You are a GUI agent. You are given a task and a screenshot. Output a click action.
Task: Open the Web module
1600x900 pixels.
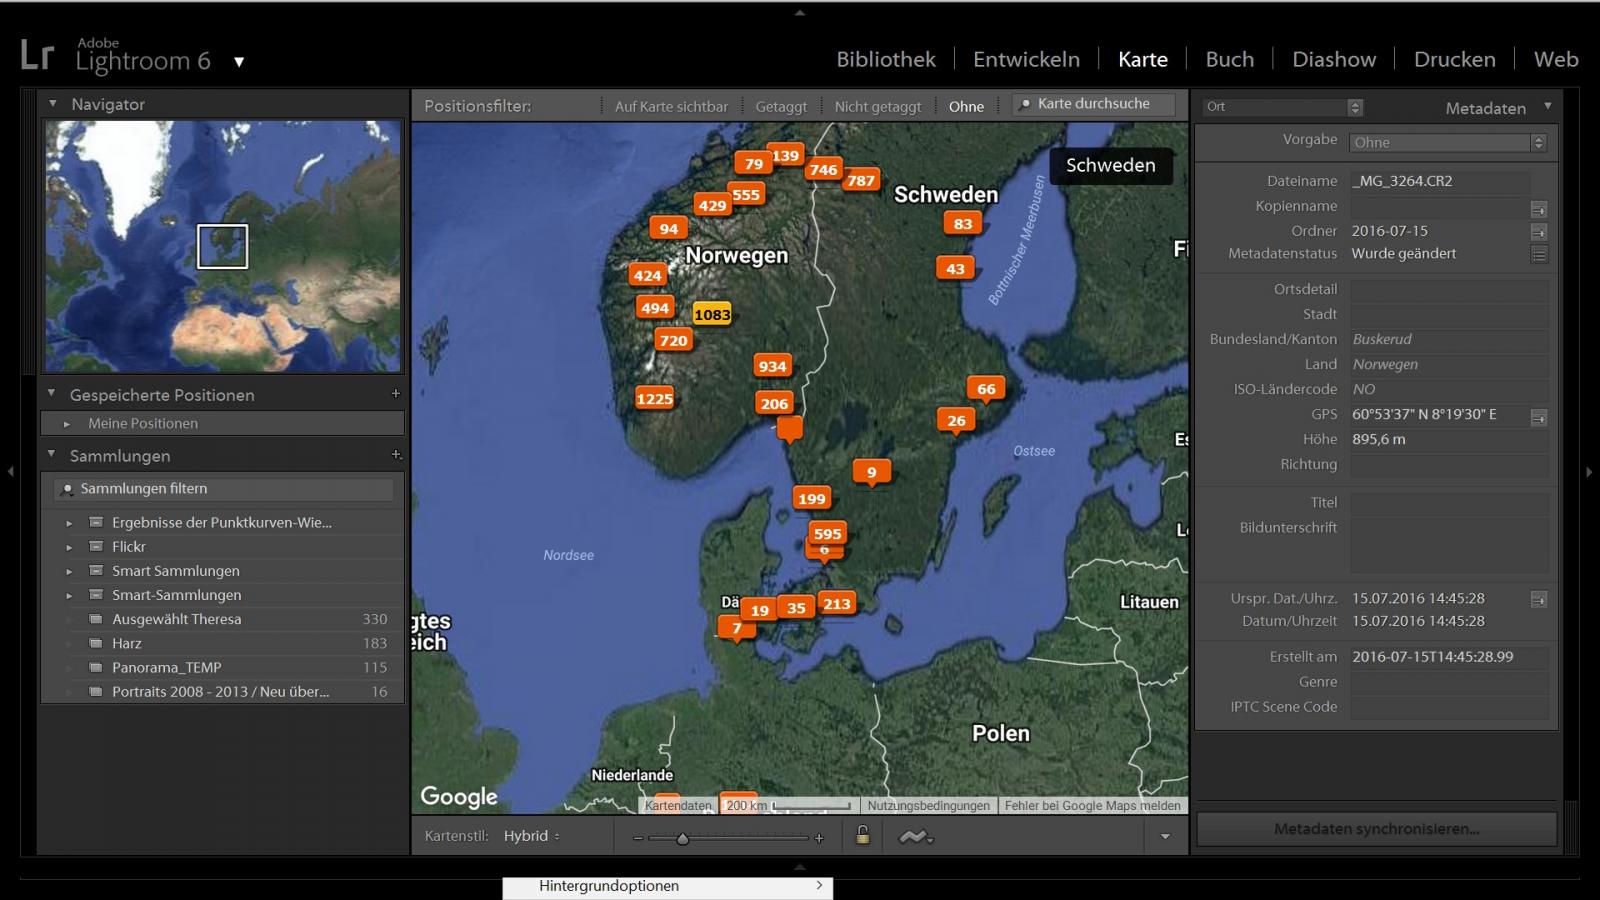1556,59
